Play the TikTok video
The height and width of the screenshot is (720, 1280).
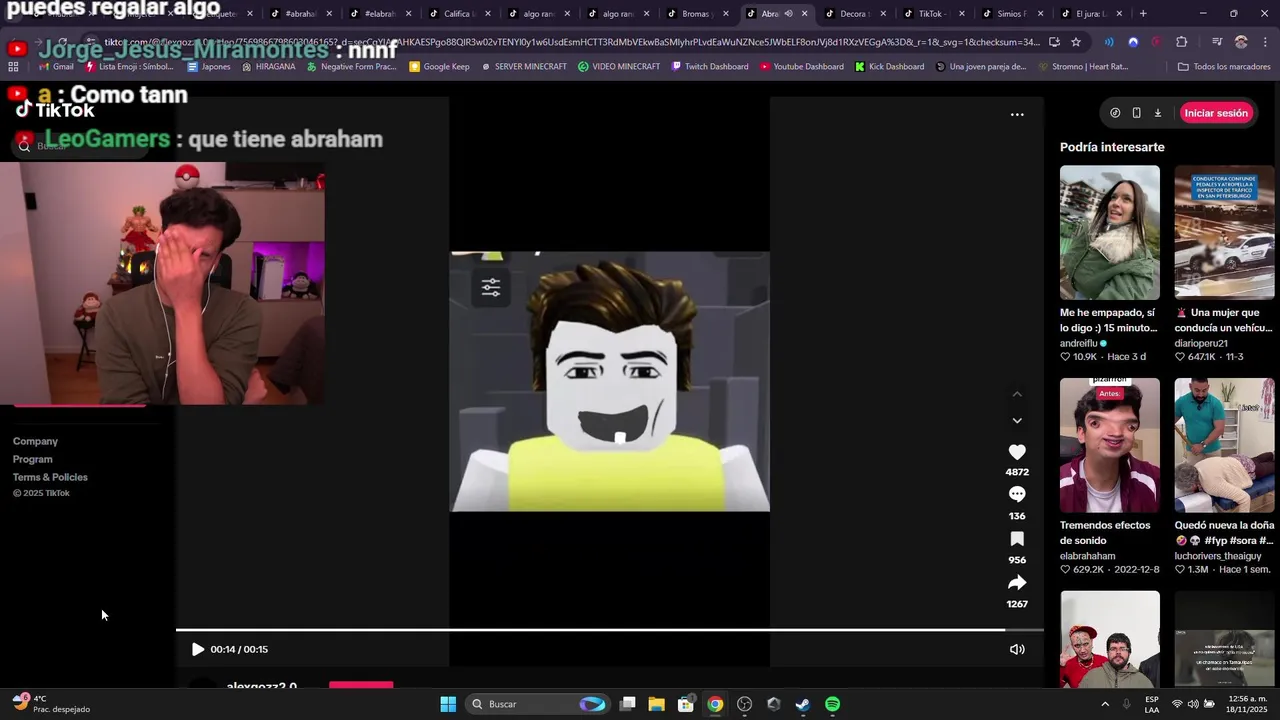[197, 649]
